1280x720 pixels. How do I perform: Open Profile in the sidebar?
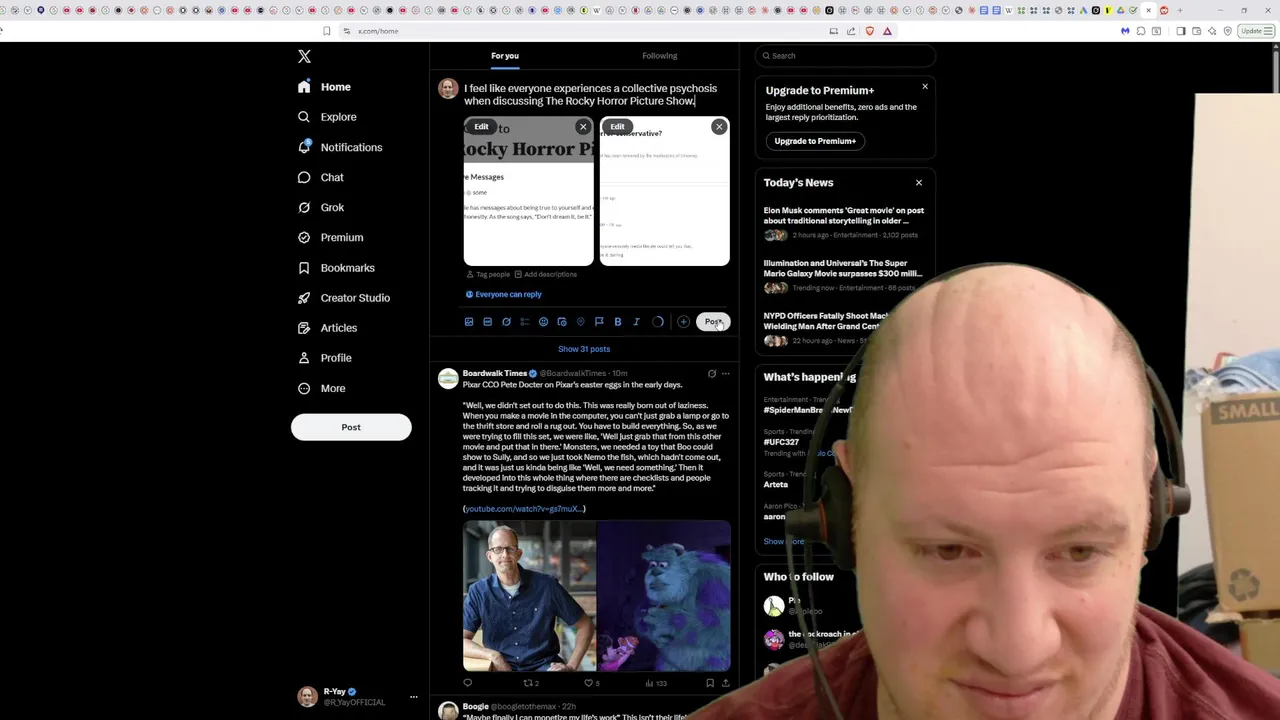[x=324, y=357]
